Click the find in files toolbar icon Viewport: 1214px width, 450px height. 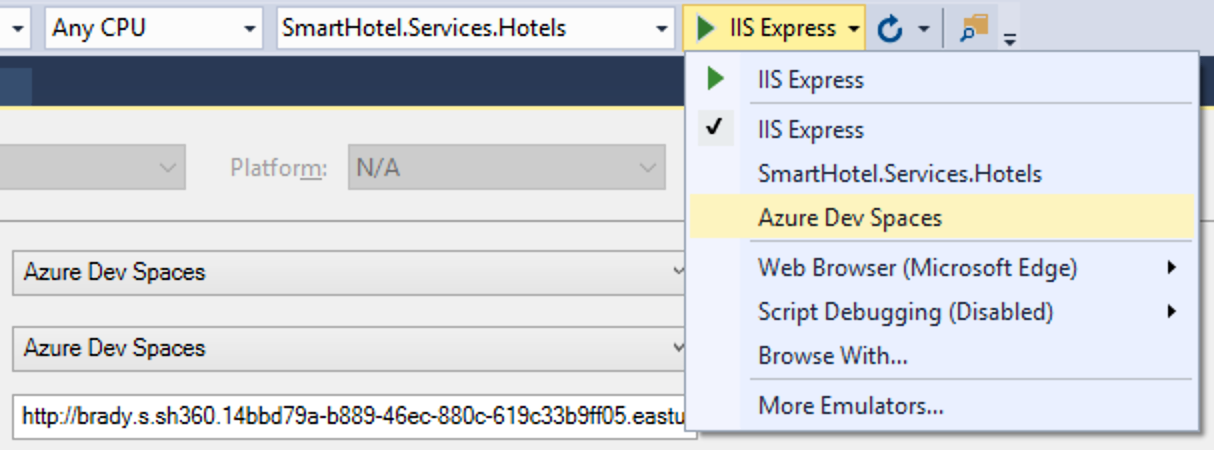(x=973, y=28)
